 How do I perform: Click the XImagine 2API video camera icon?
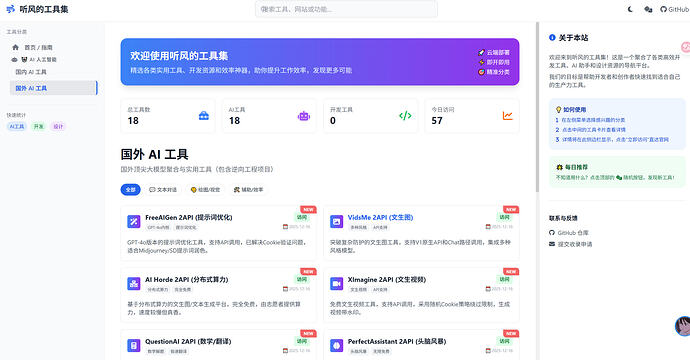click(x=337, y=283)
